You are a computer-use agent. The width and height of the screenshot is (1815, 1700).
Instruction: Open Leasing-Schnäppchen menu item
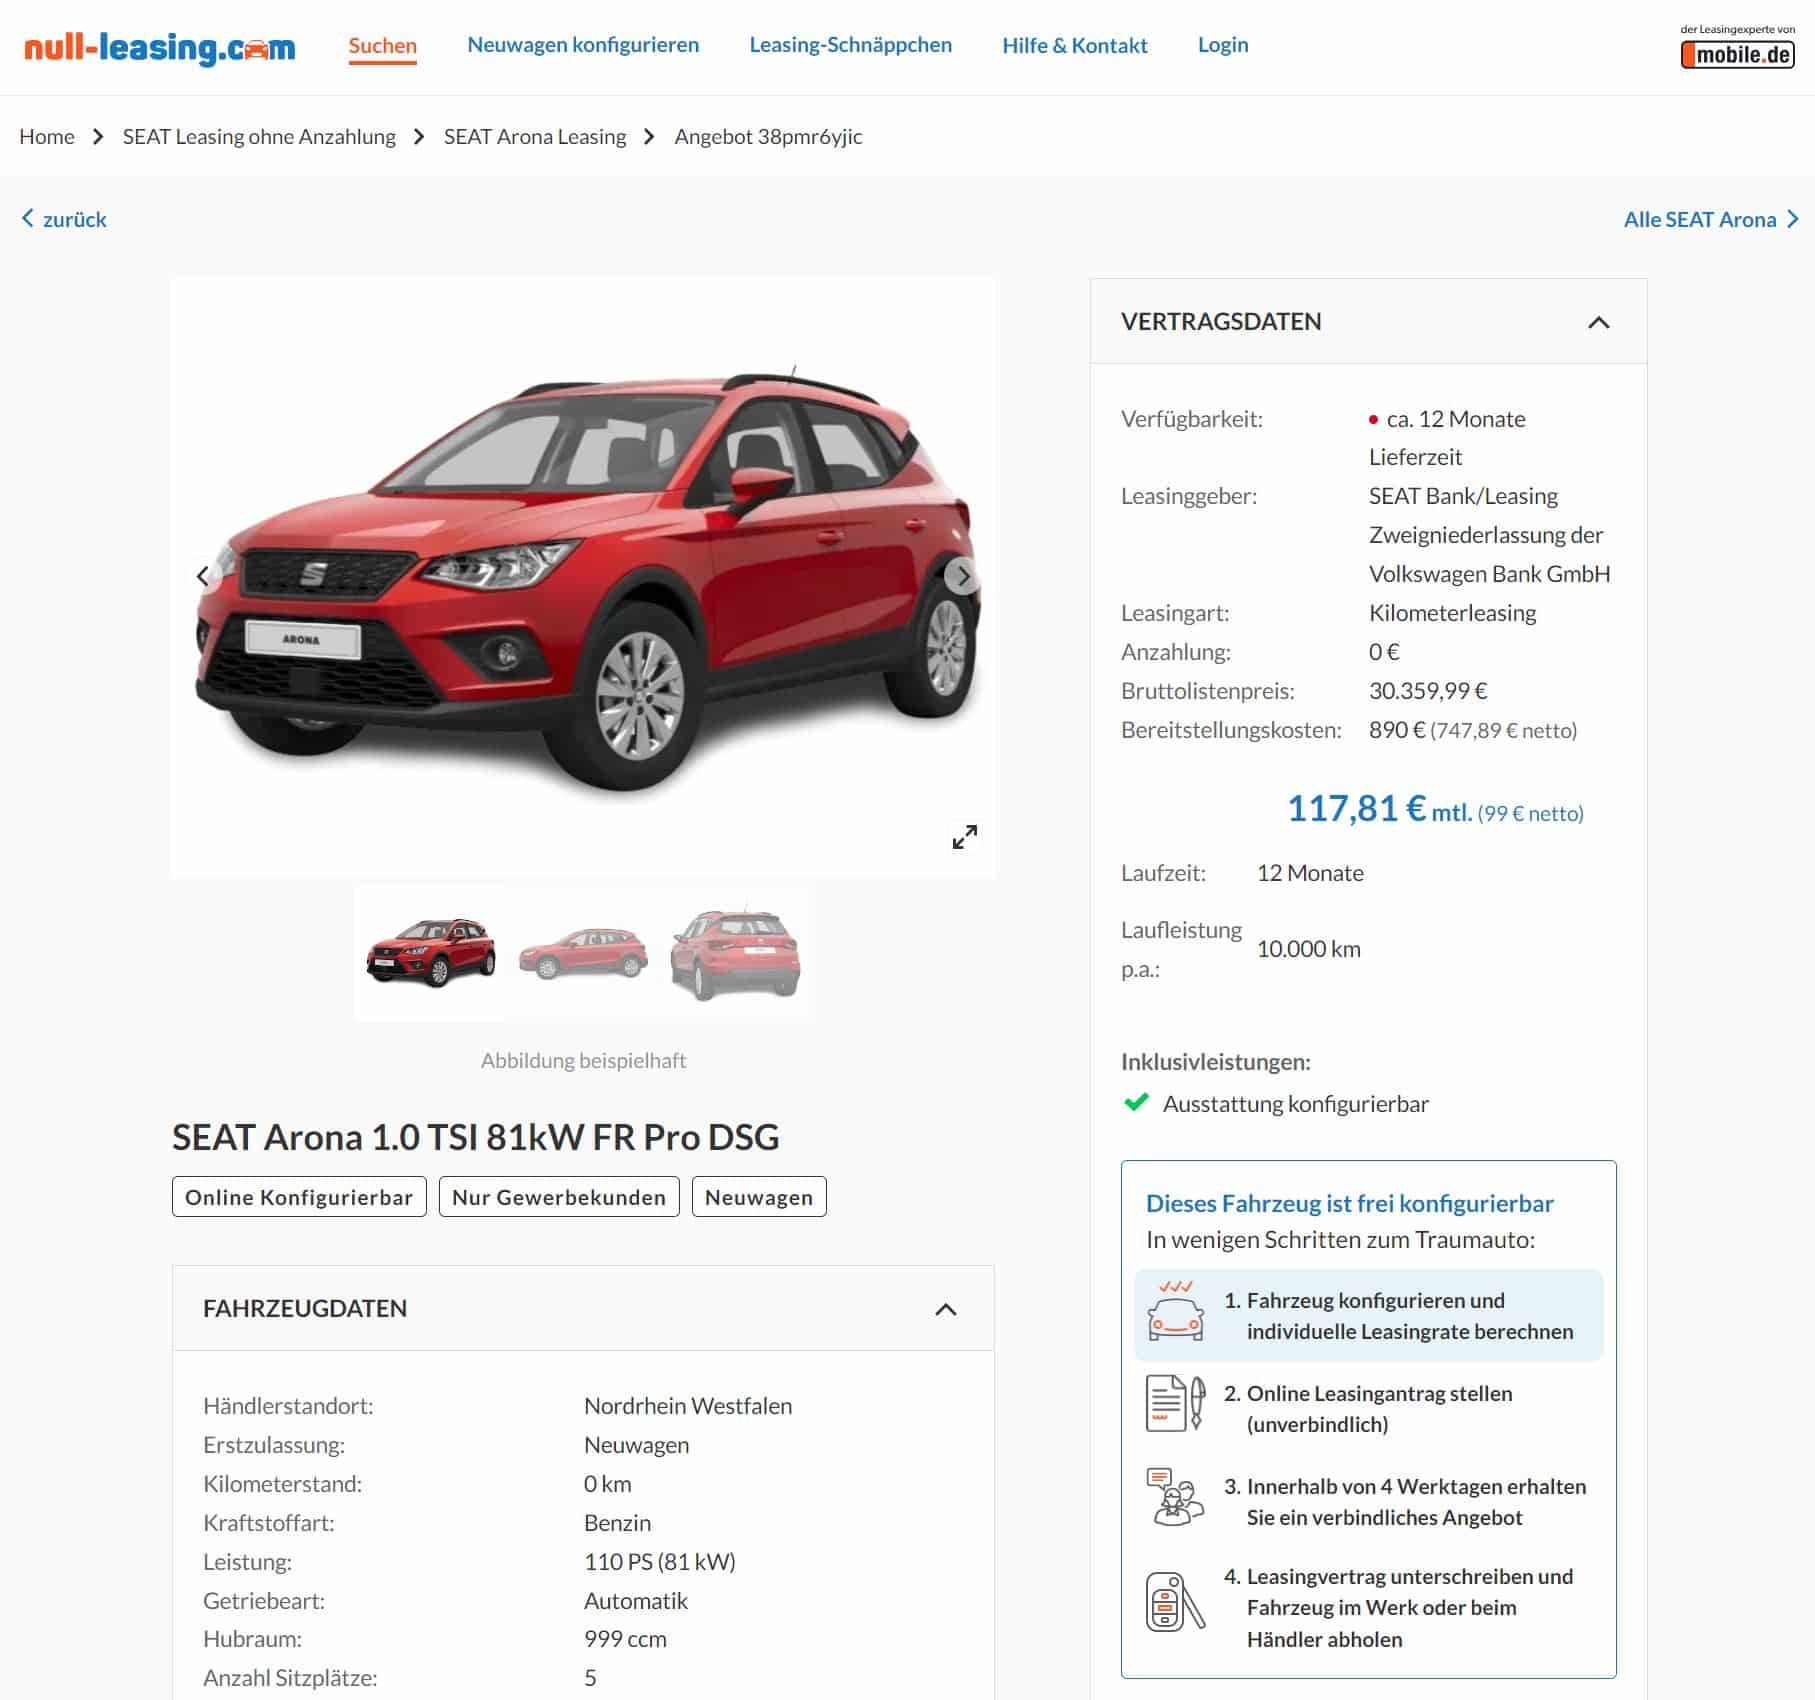850,45
